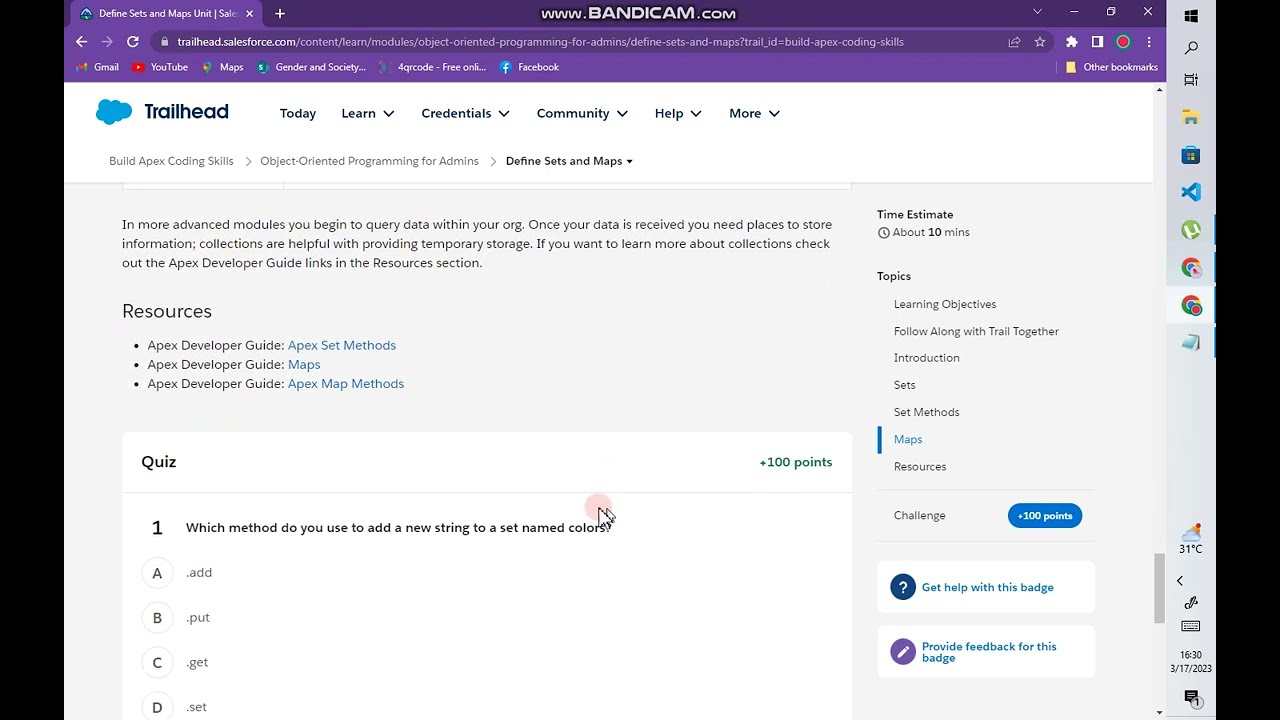This screenshot has width=1280, height=720.
Task: Expand the Help menu
Action: pos(678,113)
